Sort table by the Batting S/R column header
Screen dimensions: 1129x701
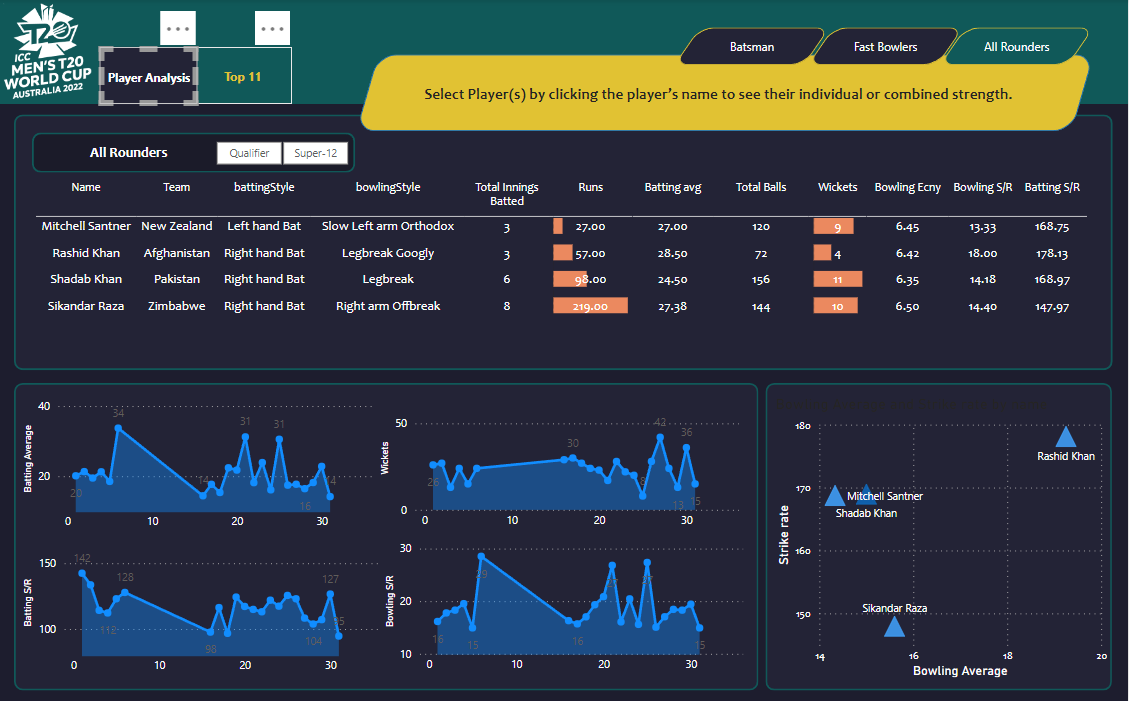pos(1052,187)
